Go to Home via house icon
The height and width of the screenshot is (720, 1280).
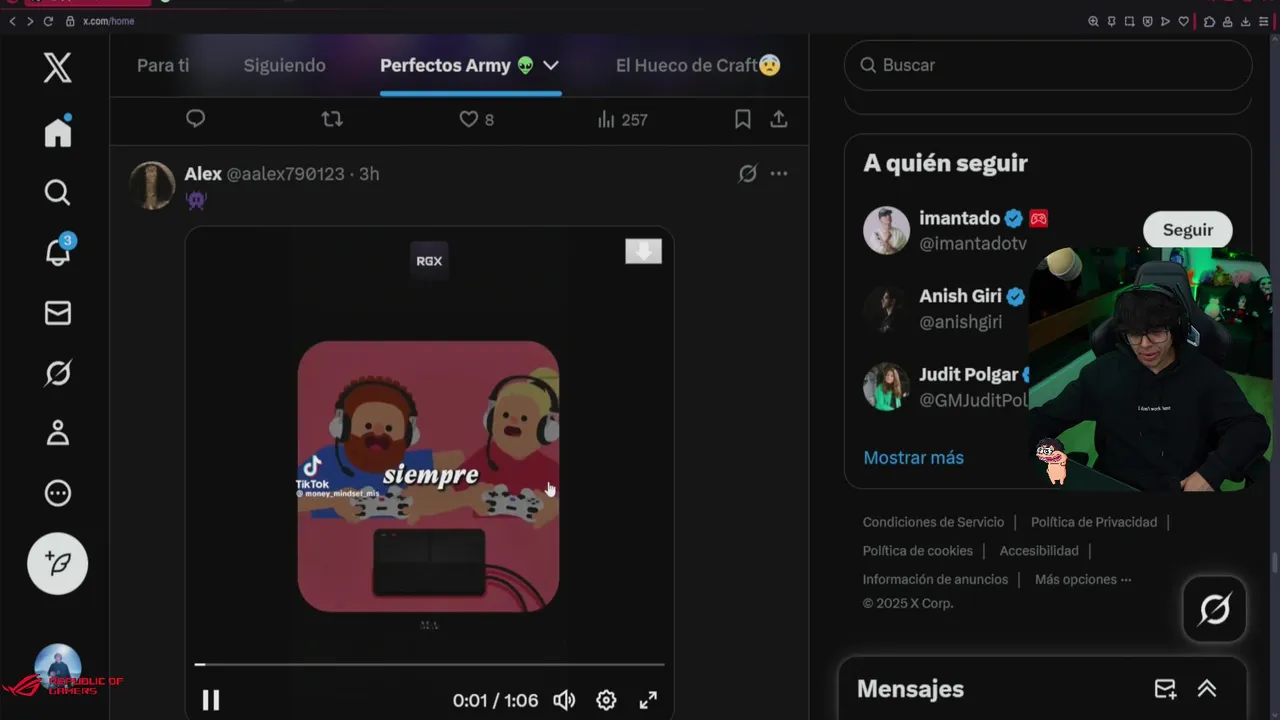pos(58,131)
